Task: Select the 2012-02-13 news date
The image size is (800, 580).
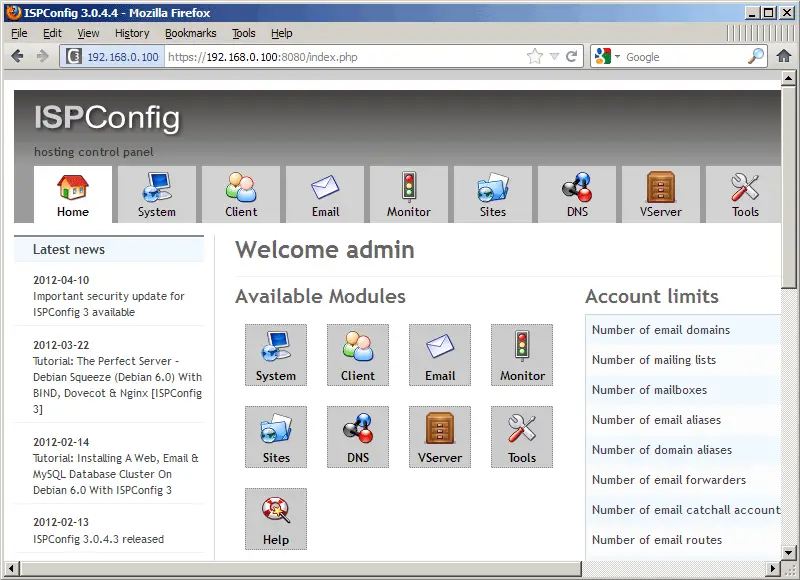Action: (61, 522)
